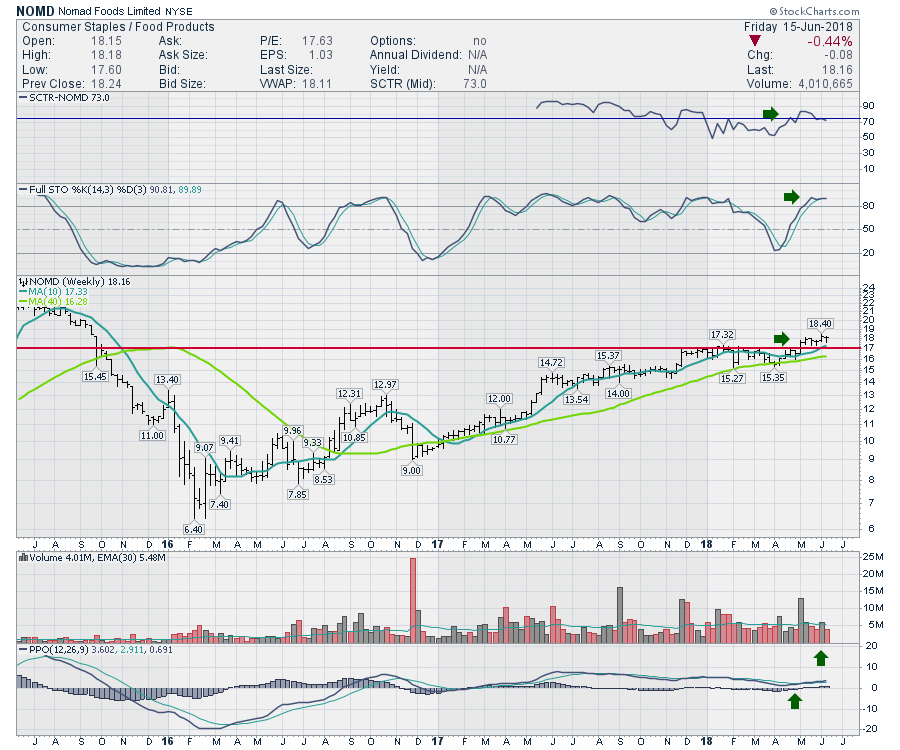Viewport: 900px width, 750px height.
Task: Click the 10.77 price label
Action: point(505,440)
